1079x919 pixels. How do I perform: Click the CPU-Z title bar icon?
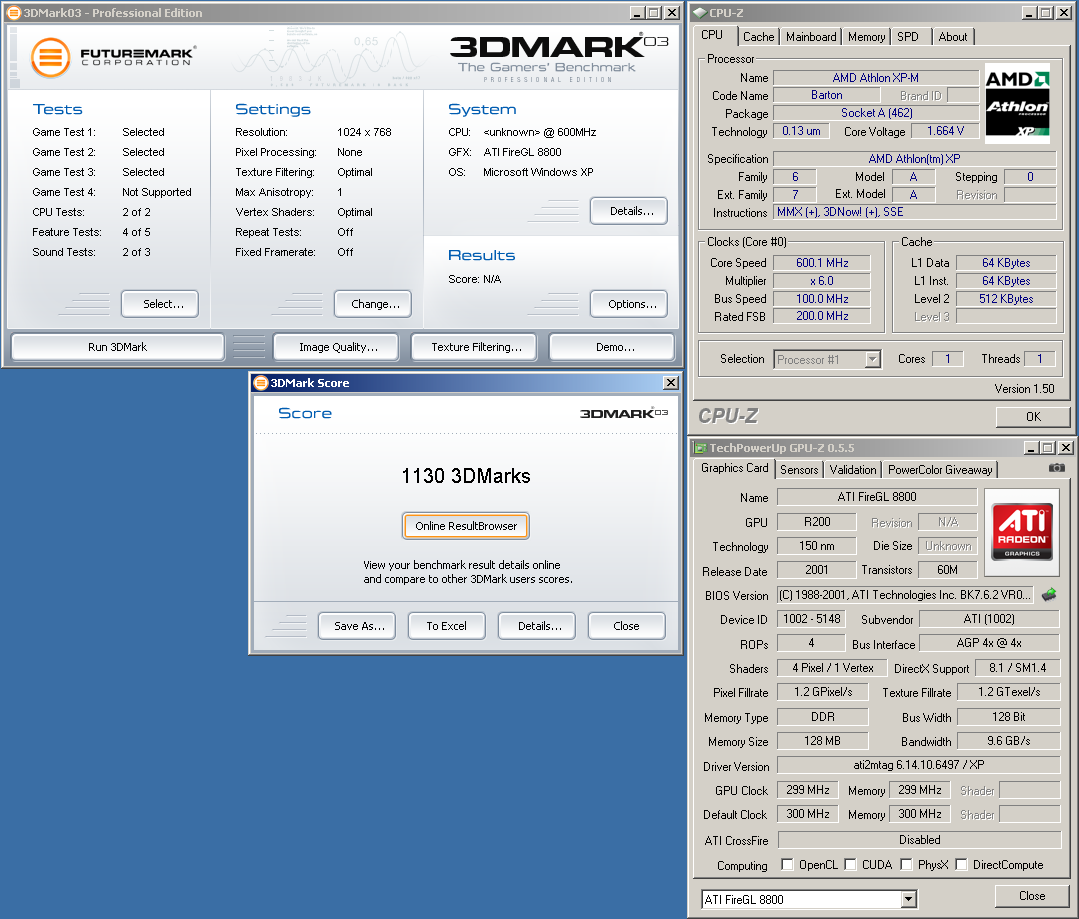pyautogui.click(x=700, y=13)
